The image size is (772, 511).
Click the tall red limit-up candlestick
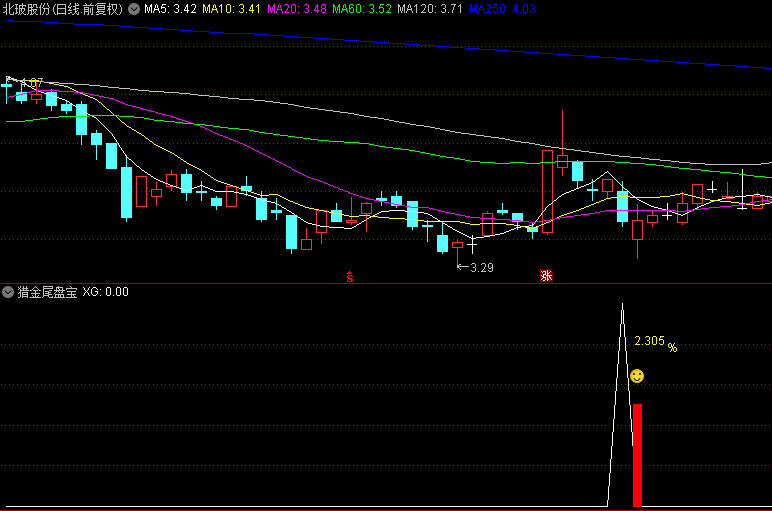pos(547,192)
